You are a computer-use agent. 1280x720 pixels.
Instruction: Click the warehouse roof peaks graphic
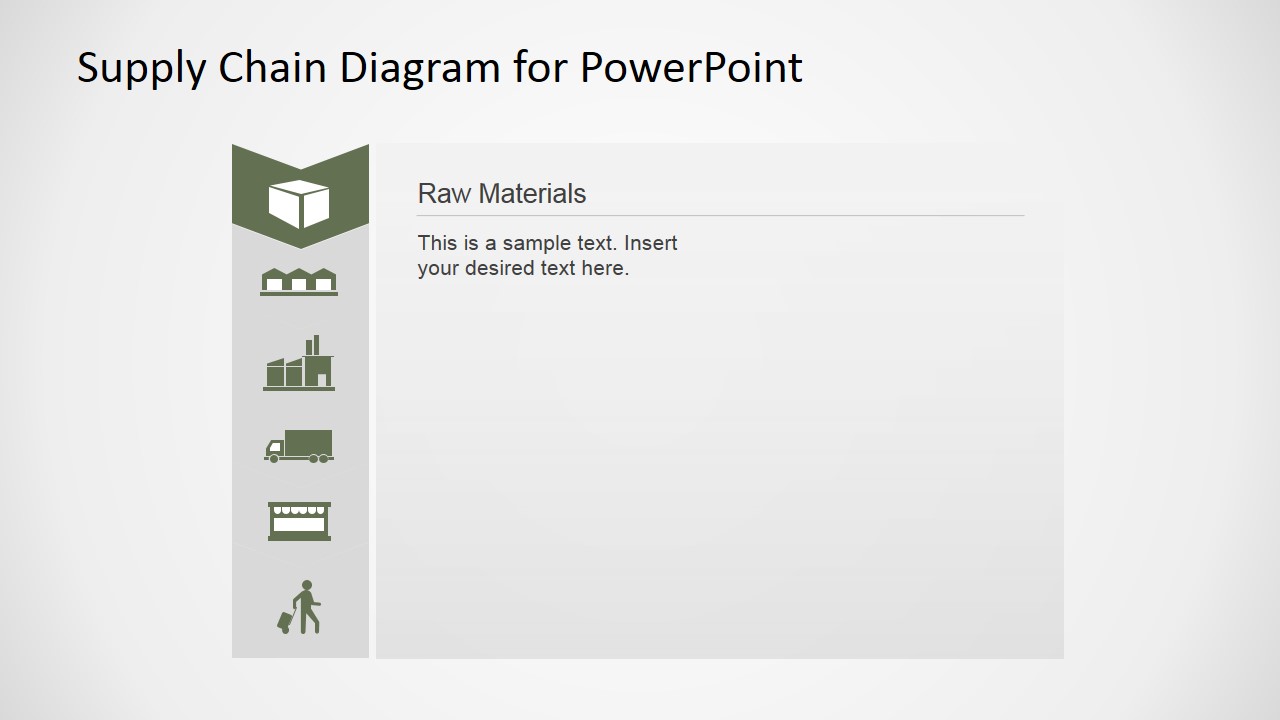point(300,268)
